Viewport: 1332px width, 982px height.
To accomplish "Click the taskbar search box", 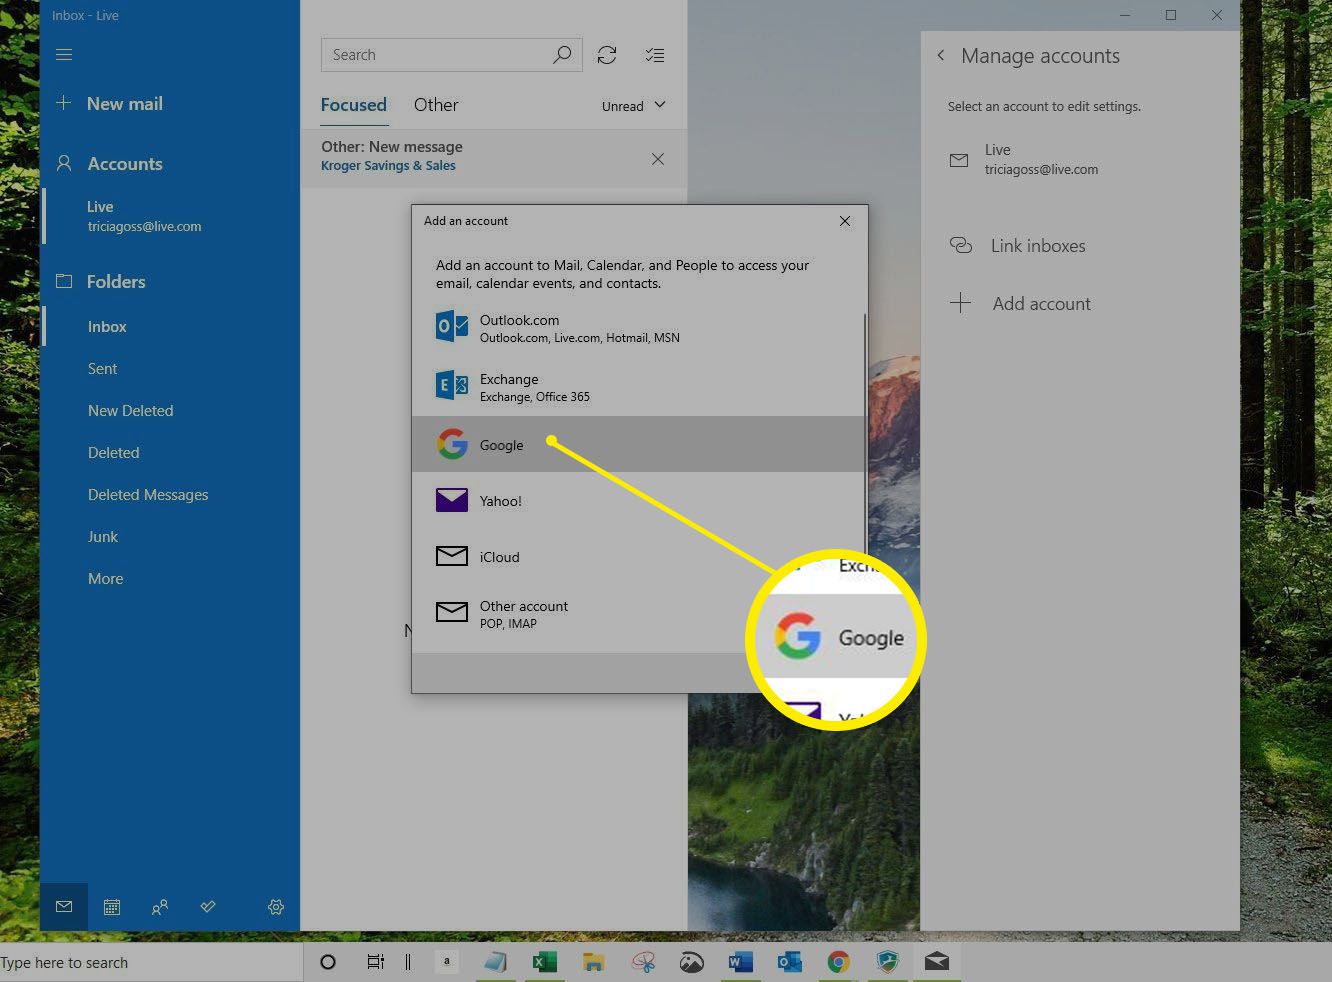I will pyautogui.click(x=150, y=963).
